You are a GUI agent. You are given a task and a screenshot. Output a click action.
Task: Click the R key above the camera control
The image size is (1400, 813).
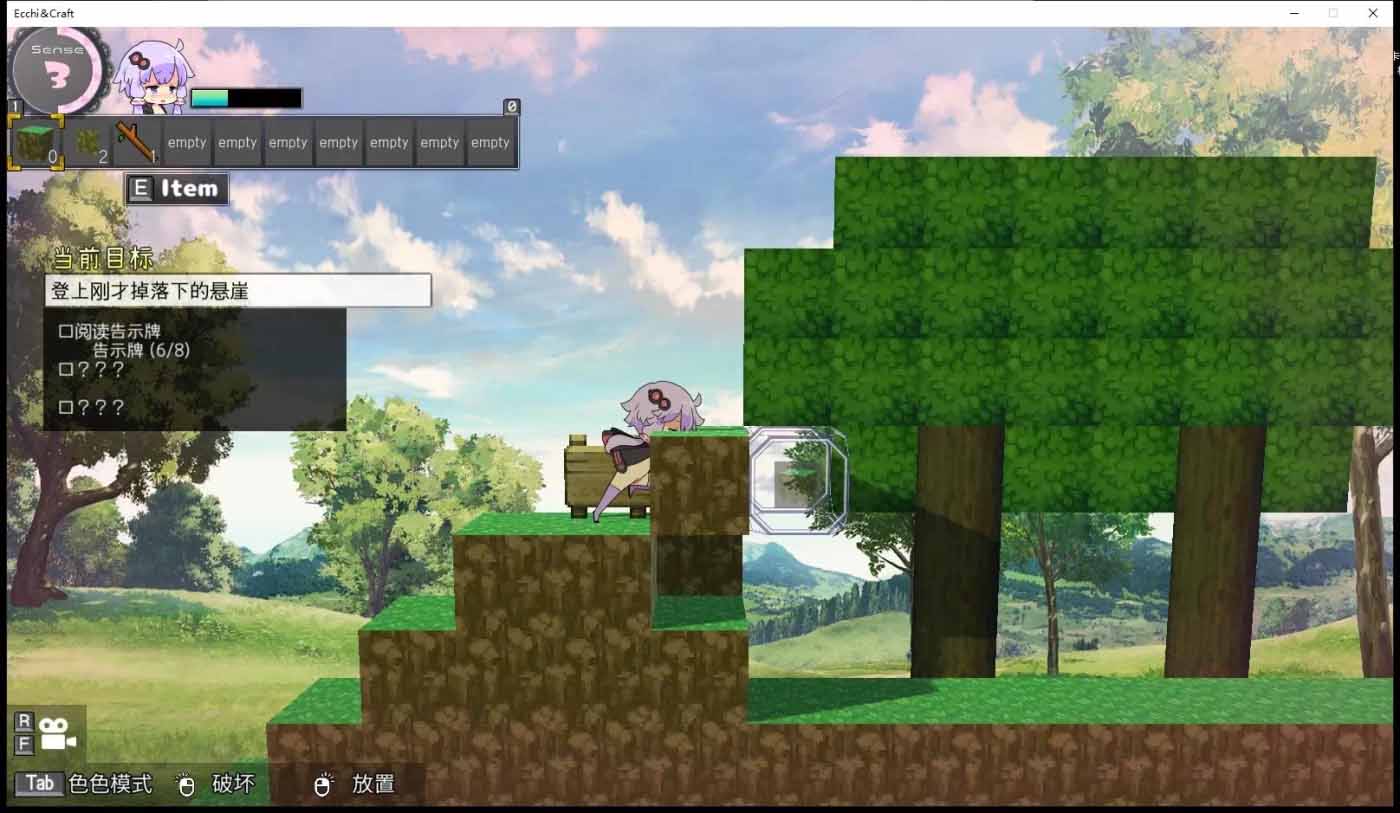[25, 722]
